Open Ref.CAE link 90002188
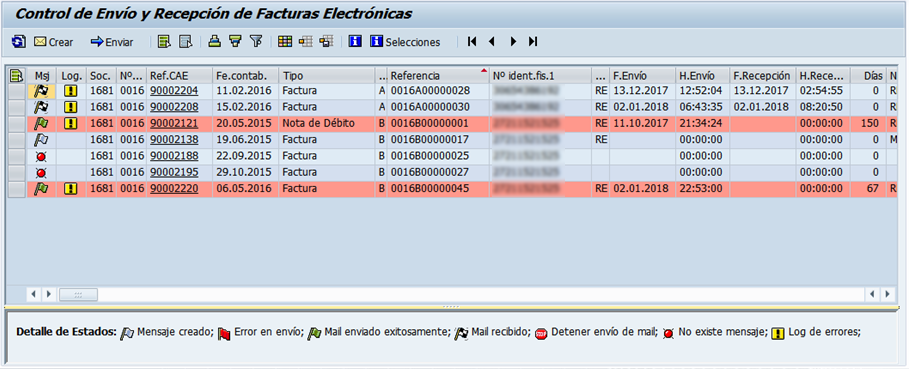The image size is (909, 369). [x=174, y=156]
